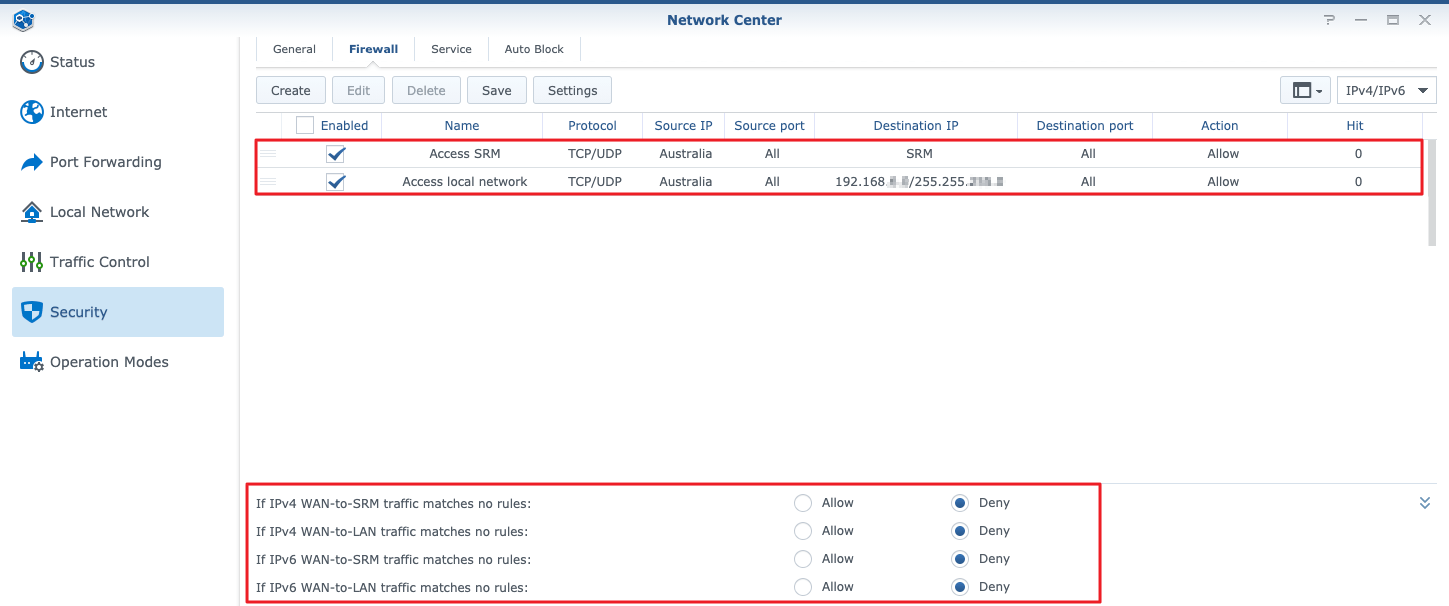Open Operation Modes settings

tap(110, 361)
